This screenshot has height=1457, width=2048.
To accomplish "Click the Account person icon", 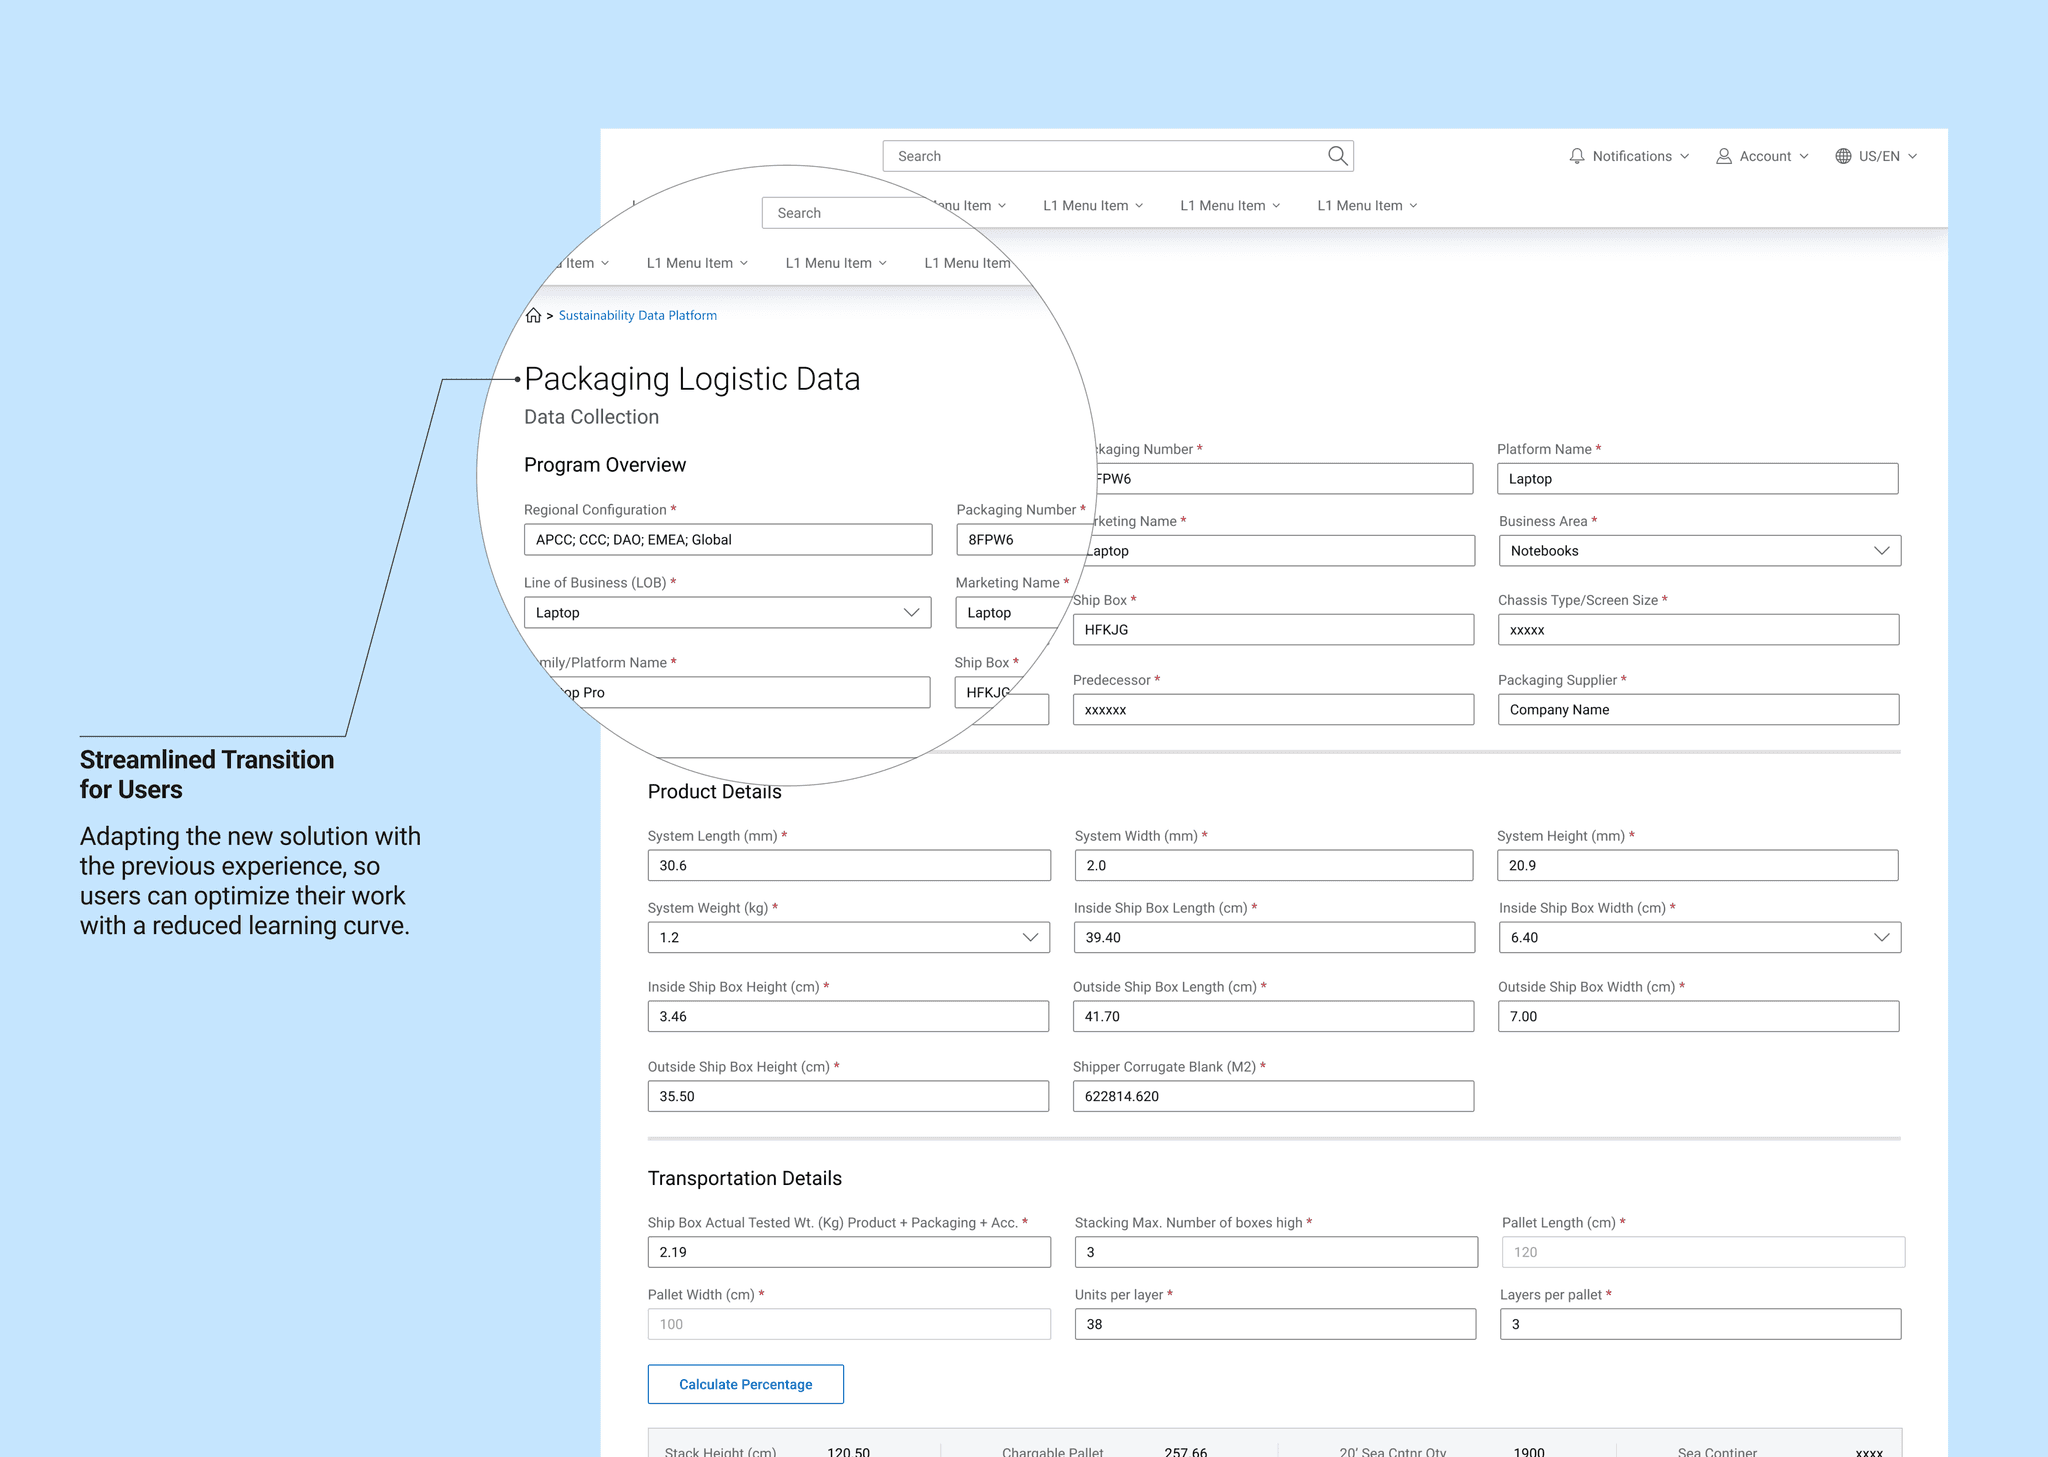I will coord(1724,156).
